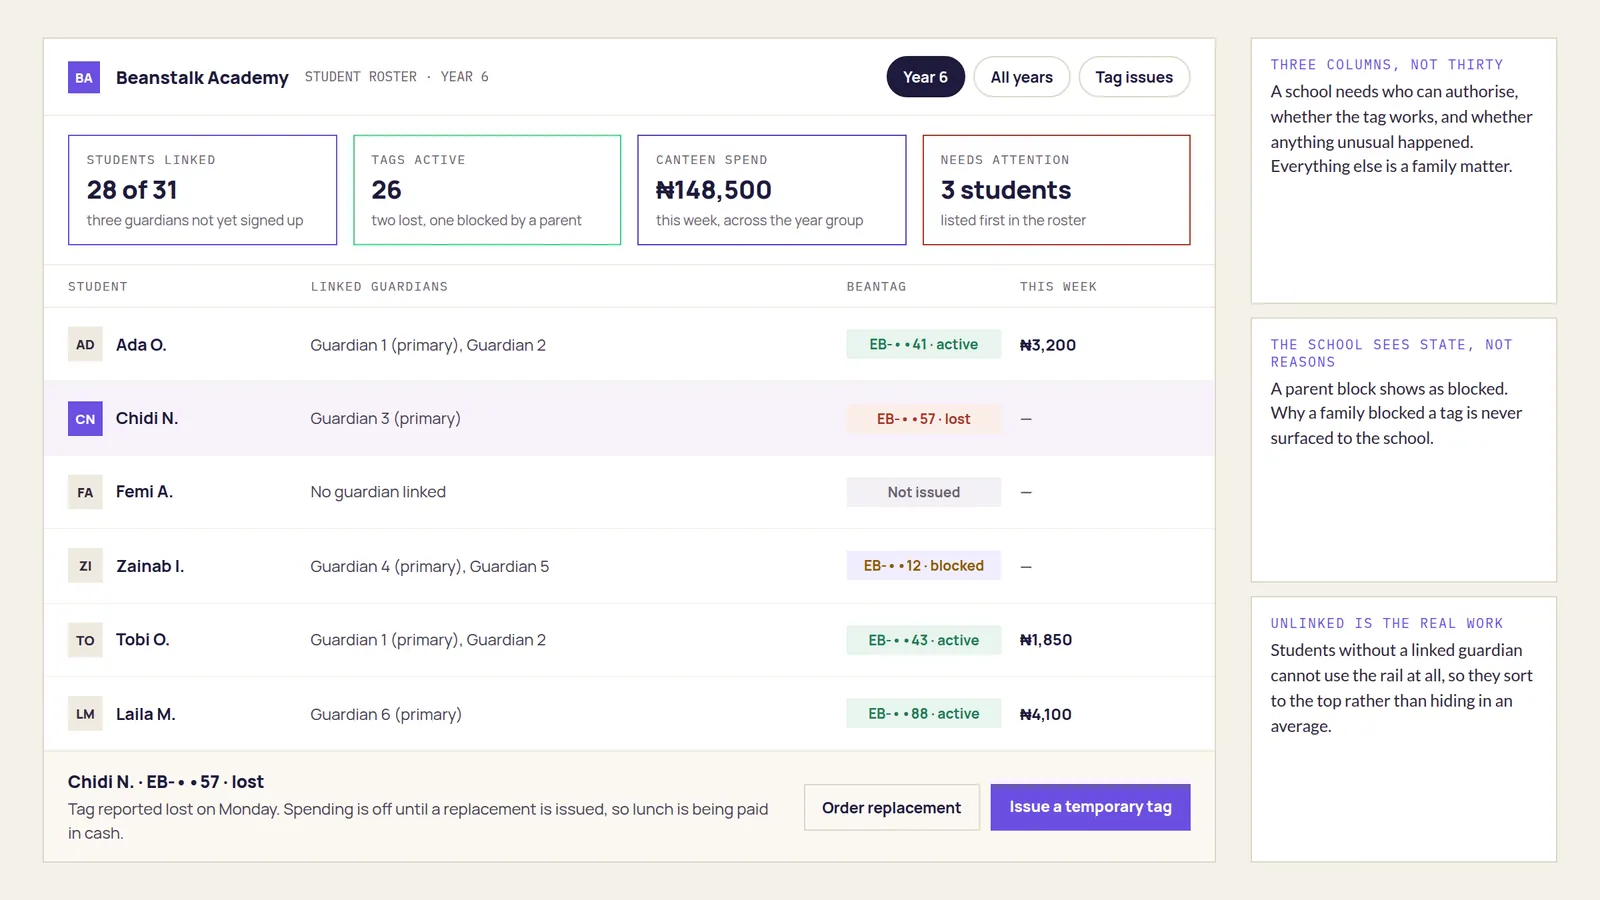Image resolution: width=1600 pixels, height=900 pixels.
Task: Click 'The school sees state, not reasons' heading
Action: [1392, 353]
